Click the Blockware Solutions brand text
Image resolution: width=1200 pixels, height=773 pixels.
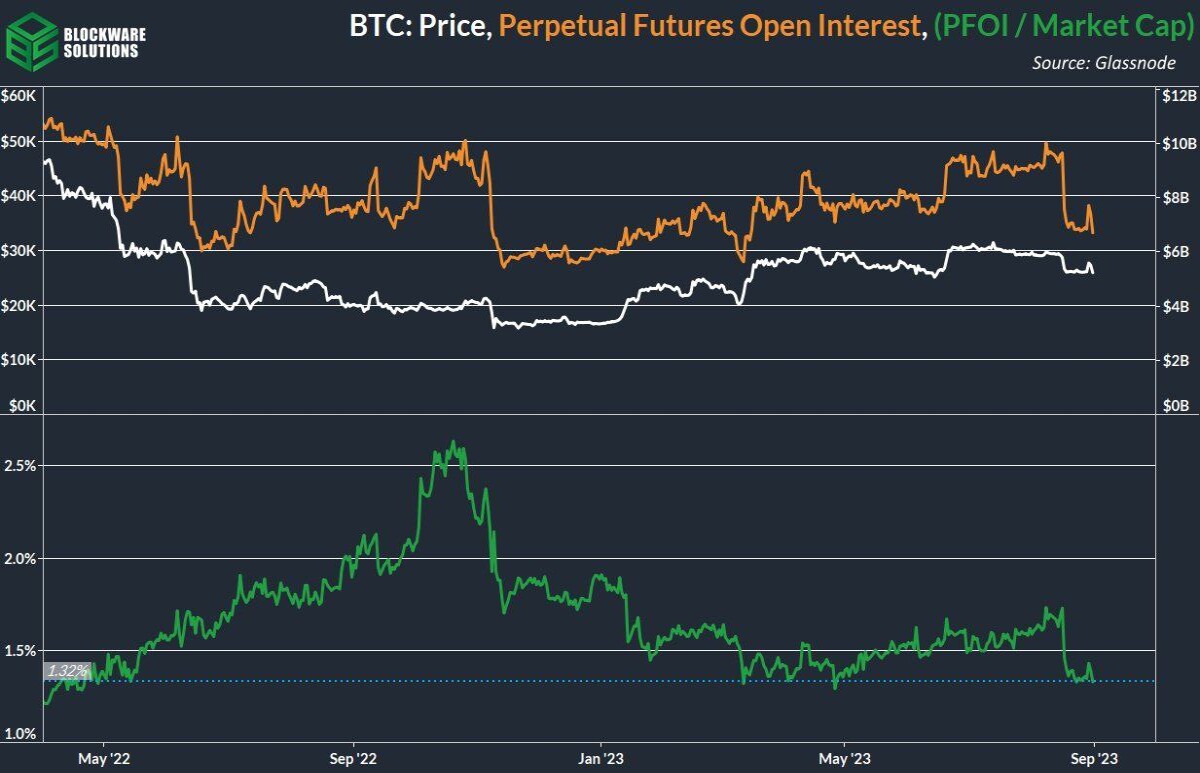(102, 42)
